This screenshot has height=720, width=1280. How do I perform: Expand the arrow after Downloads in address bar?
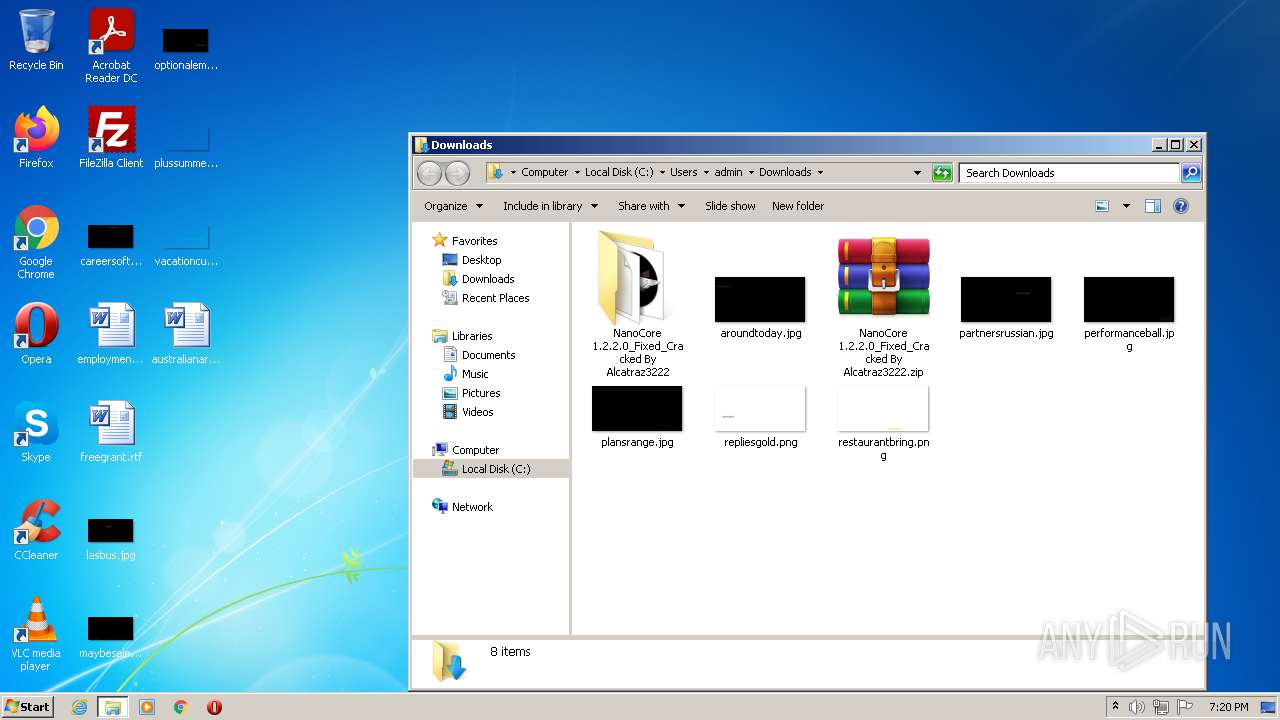820,173
